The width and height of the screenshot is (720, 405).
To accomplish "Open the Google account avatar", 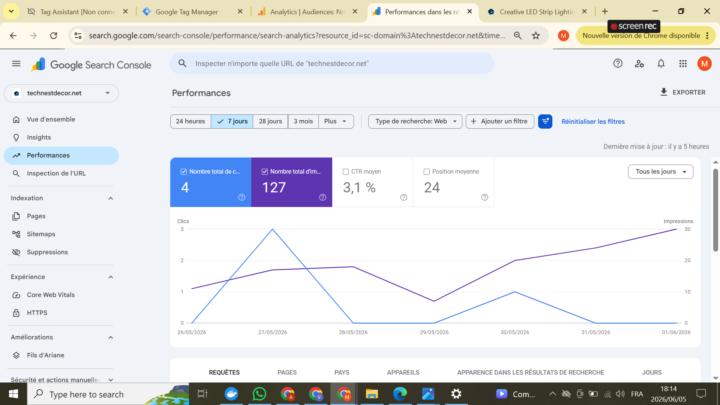I will point(704,64).
